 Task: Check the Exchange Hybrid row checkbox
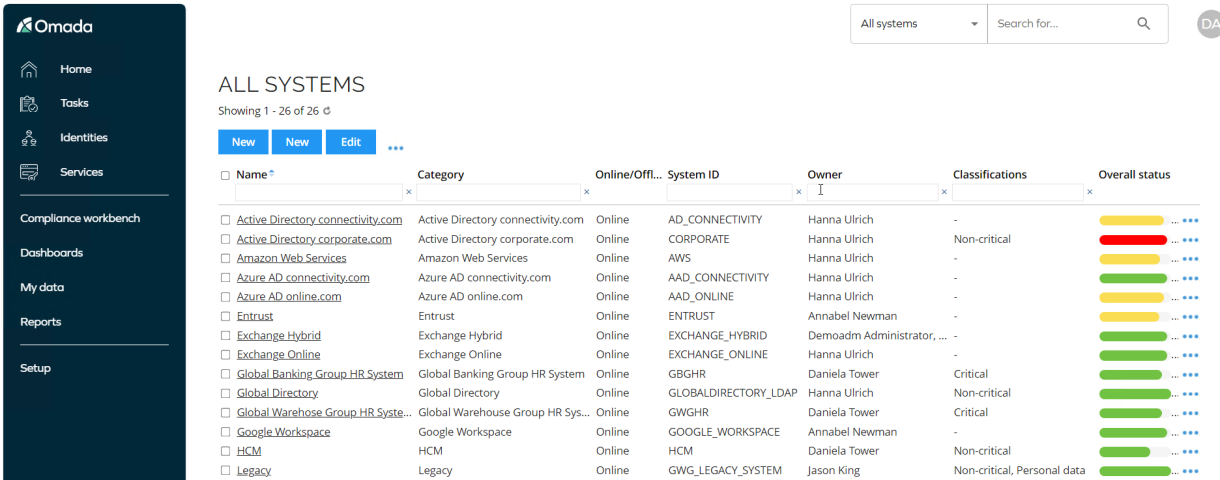click(225, 335)
